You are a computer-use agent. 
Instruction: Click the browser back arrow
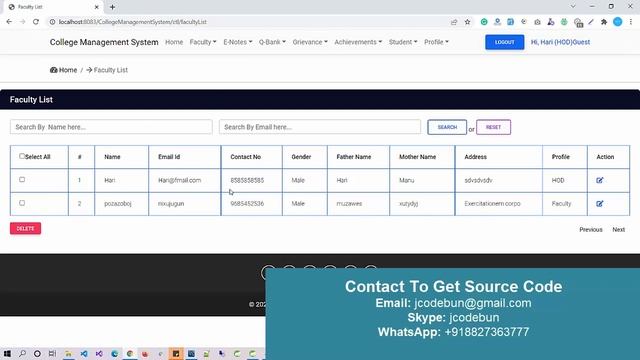tap(9, 22)
